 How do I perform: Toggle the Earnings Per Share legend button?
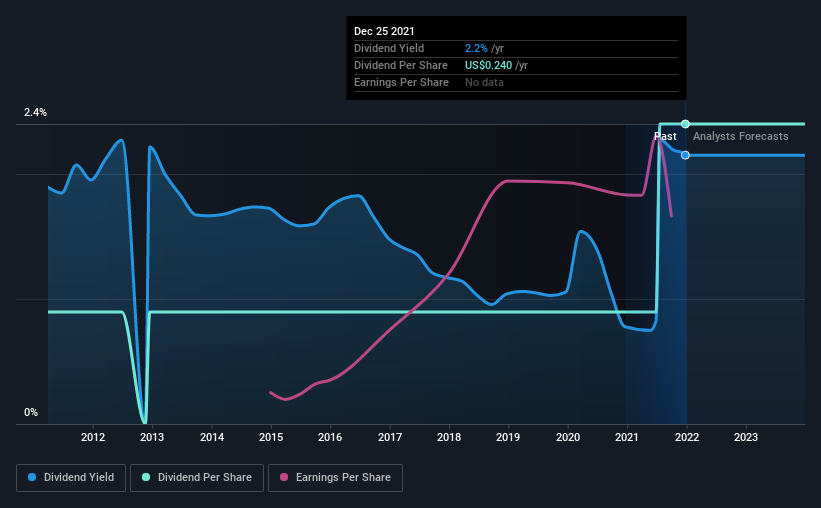336,478
